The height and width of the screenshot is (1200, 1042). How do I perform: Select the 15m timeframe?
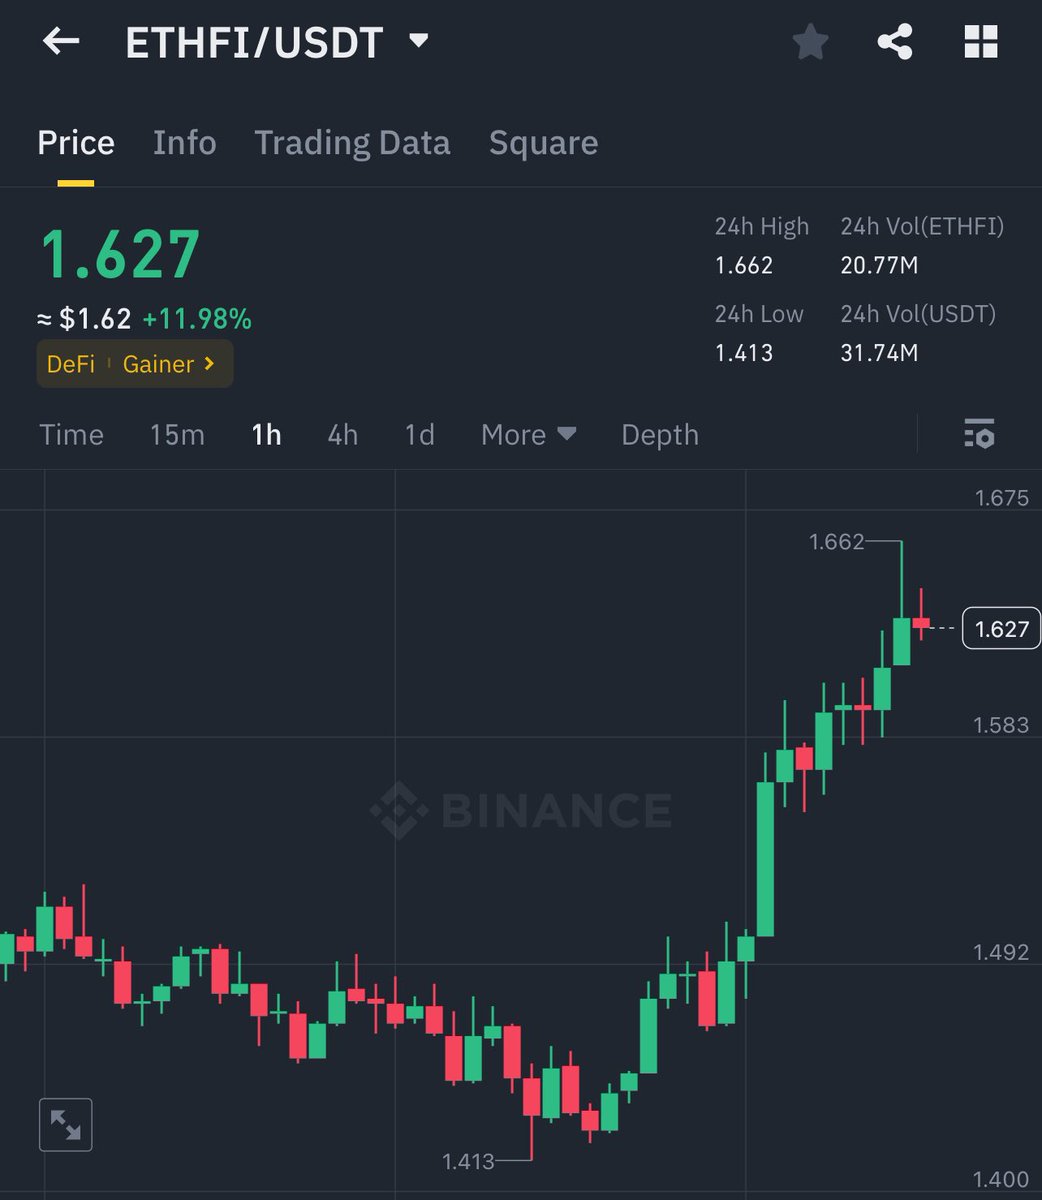(x=176, y=434)
